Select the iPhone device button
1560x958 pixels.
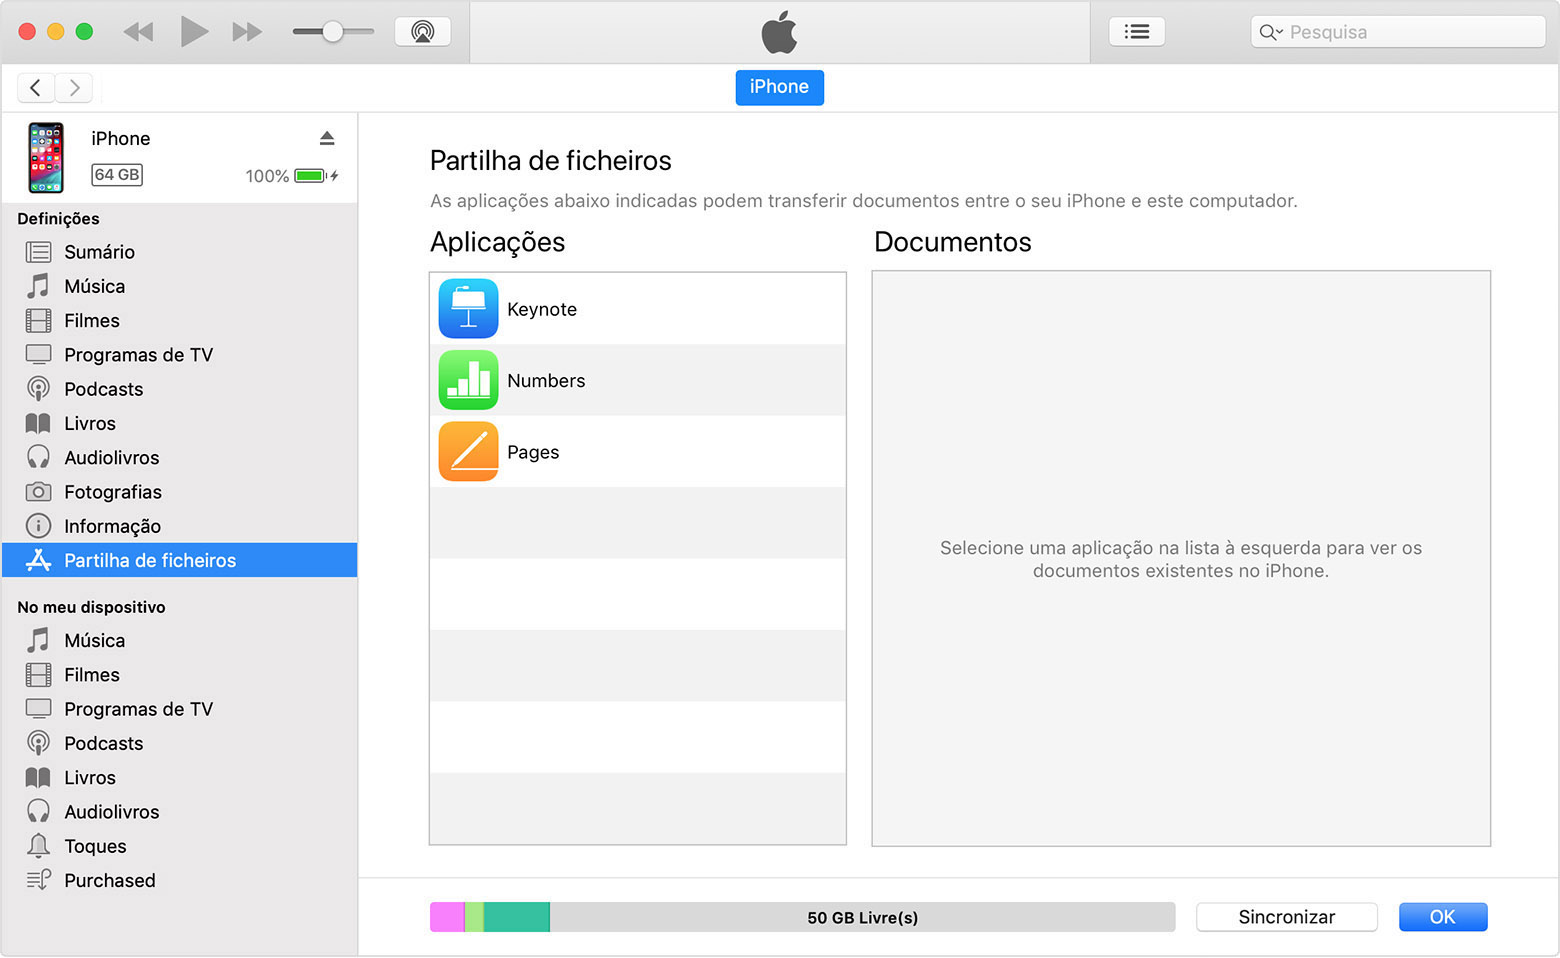pos(779,87)
